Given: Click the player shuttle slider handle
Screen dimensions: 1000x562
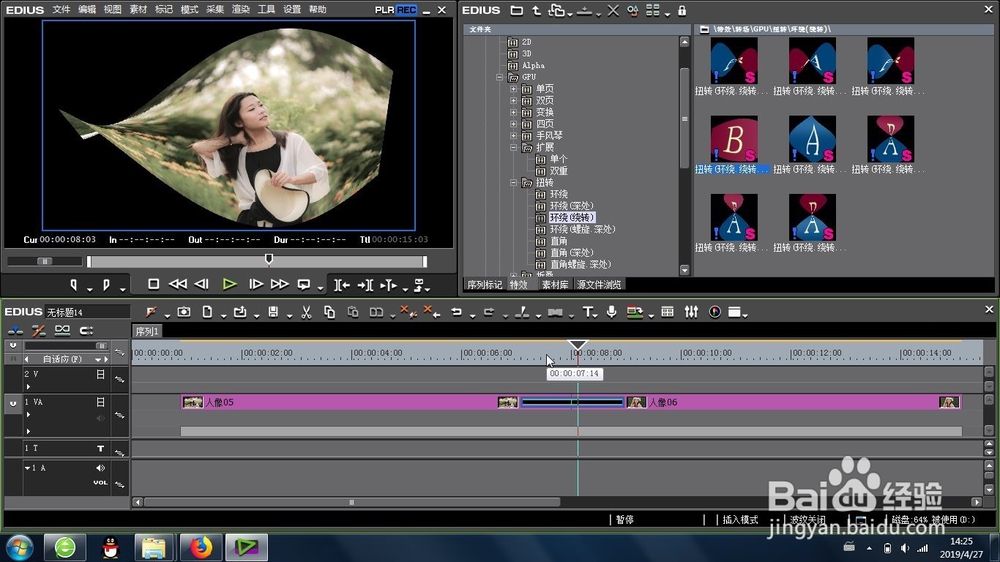Looking at the screenshot, I should [44, 261].
